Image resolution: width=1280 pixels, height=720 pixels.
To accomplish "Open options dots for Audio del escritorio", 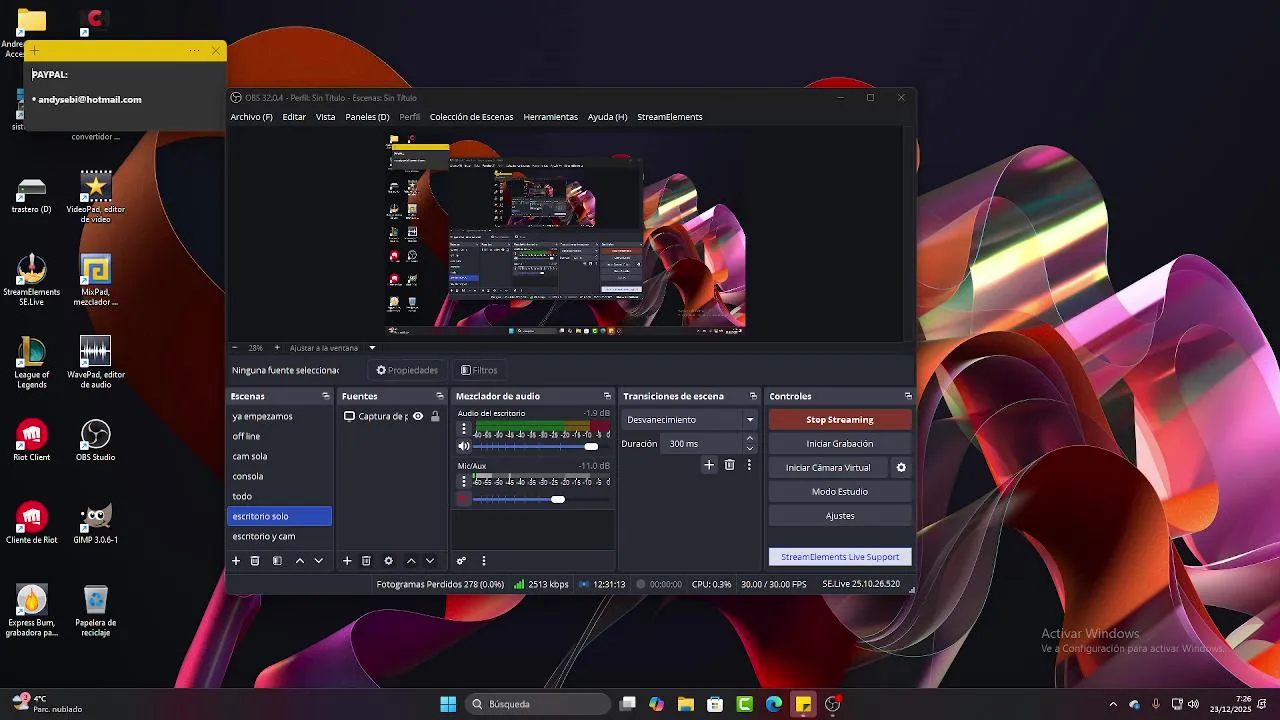I will (463, 429).
